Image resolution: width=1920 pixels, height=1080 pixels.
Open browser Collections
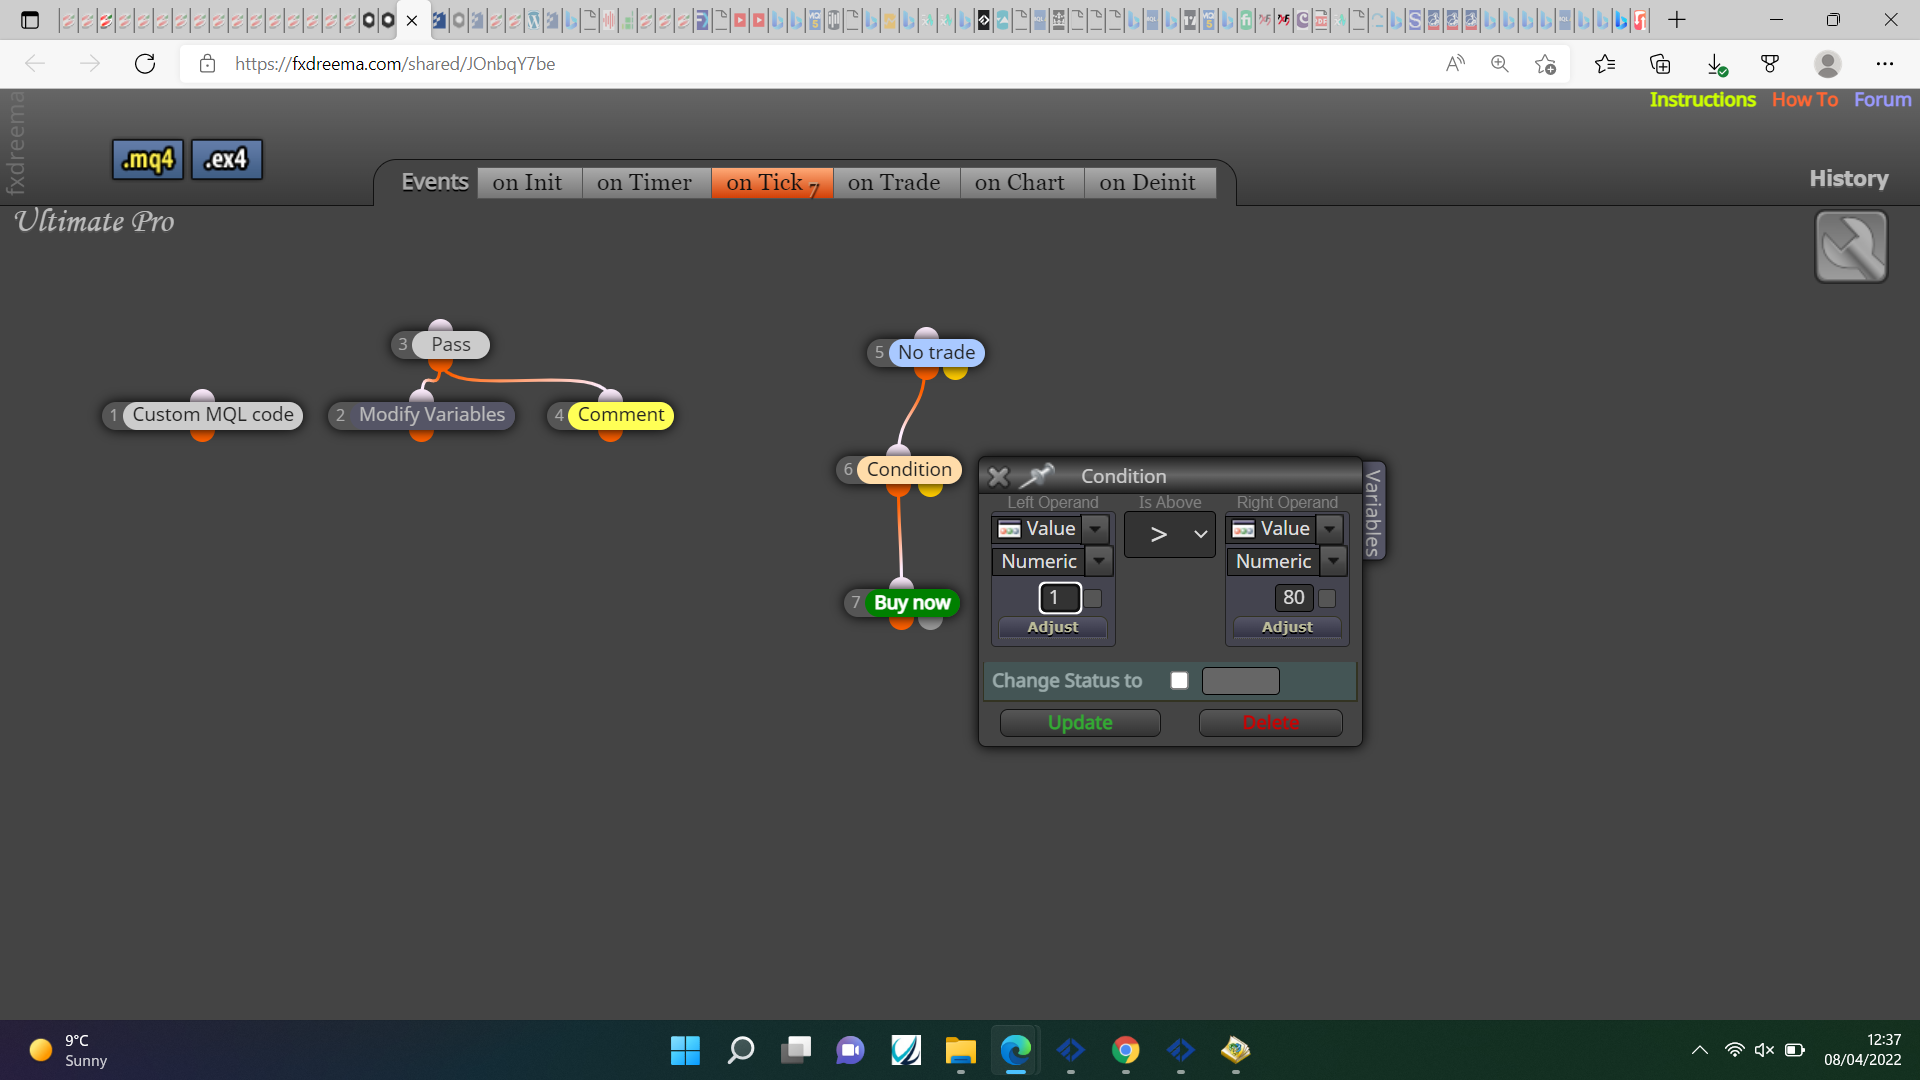(1660, 64)
